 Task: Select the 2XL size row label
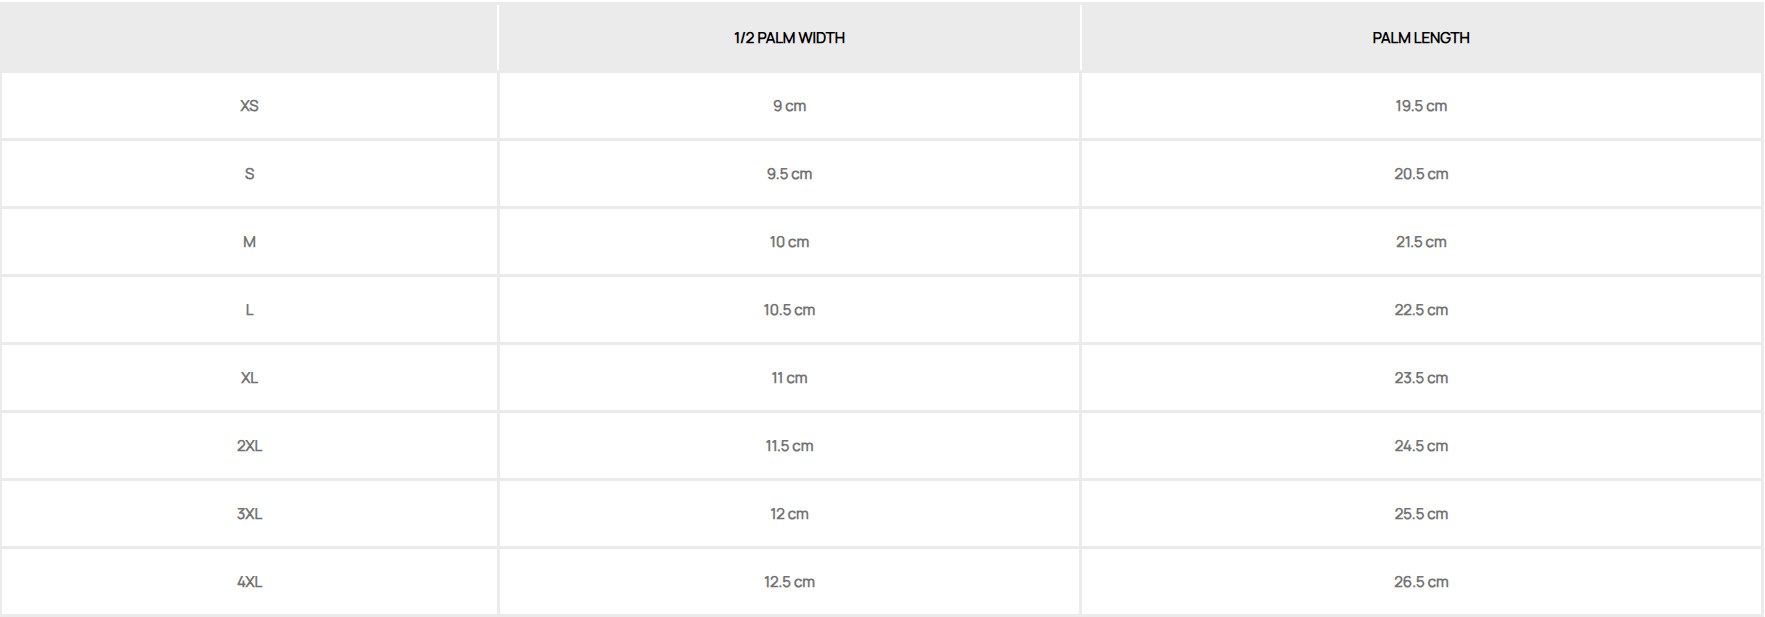249,446
